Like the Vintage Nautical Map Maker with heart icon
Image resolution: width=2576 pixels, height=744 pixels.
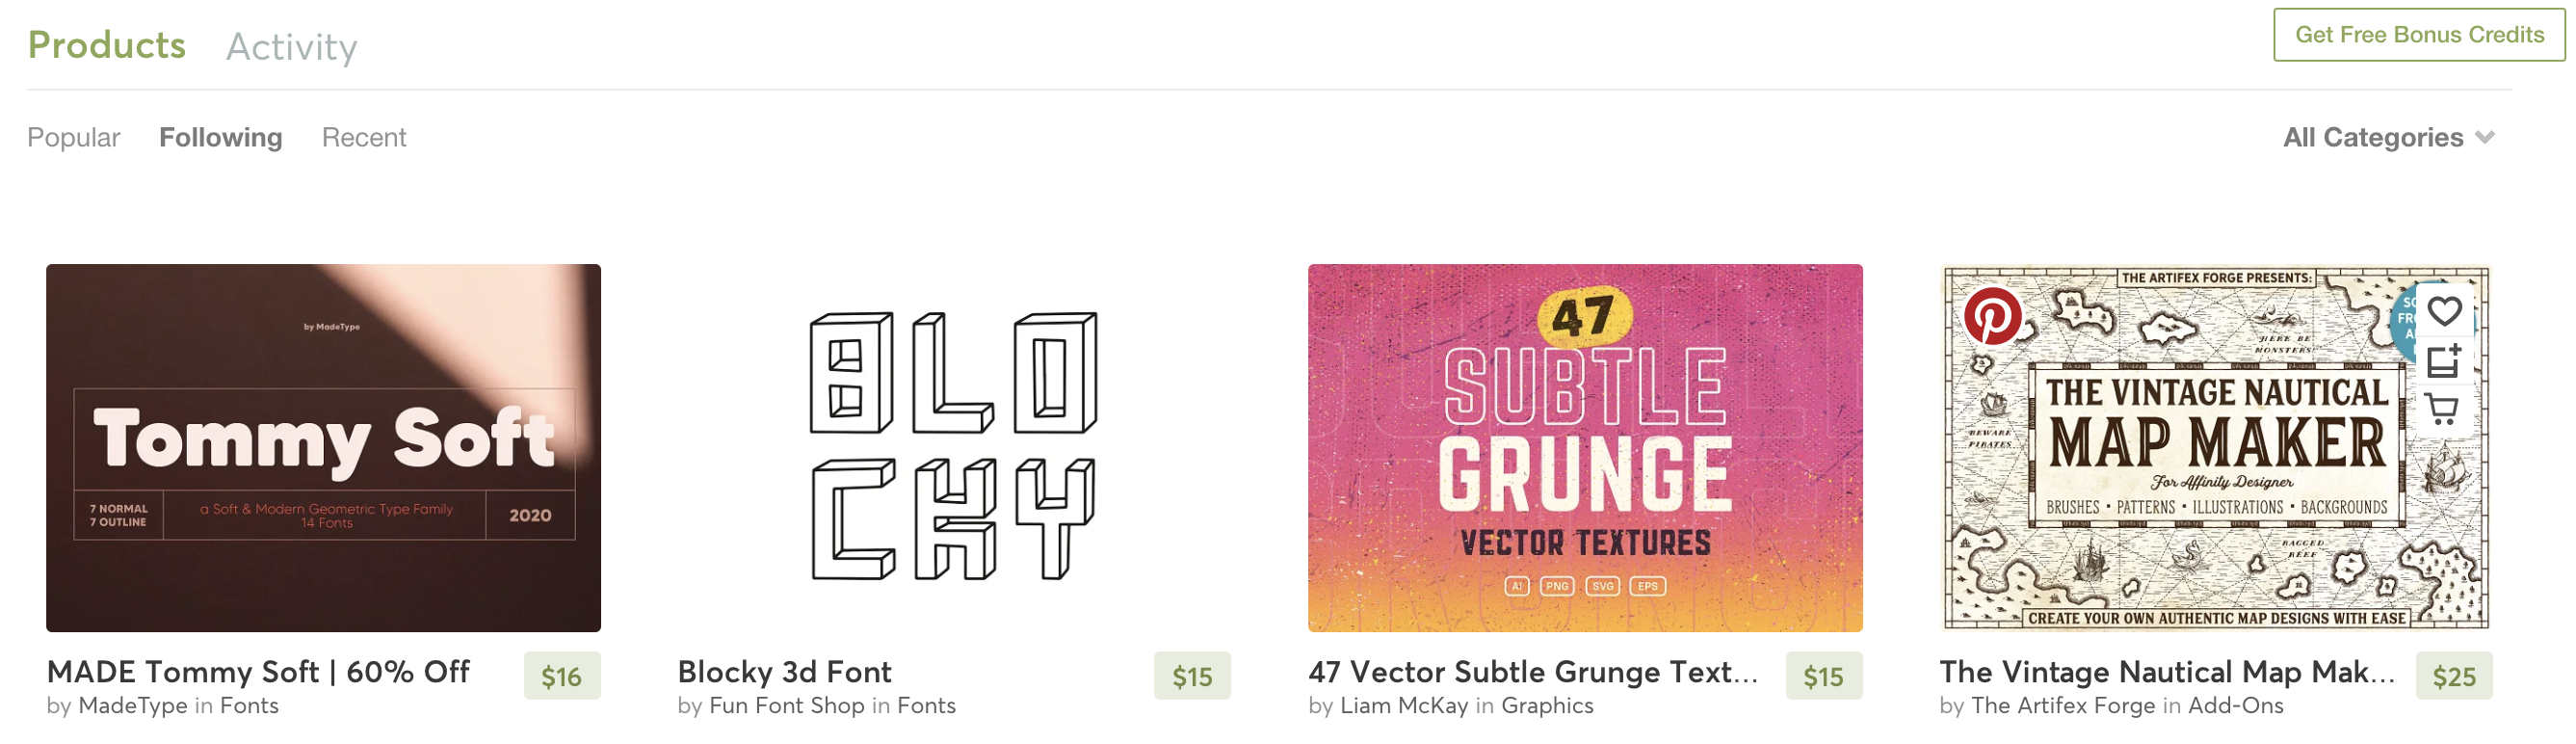click(x=2444, y=312)
